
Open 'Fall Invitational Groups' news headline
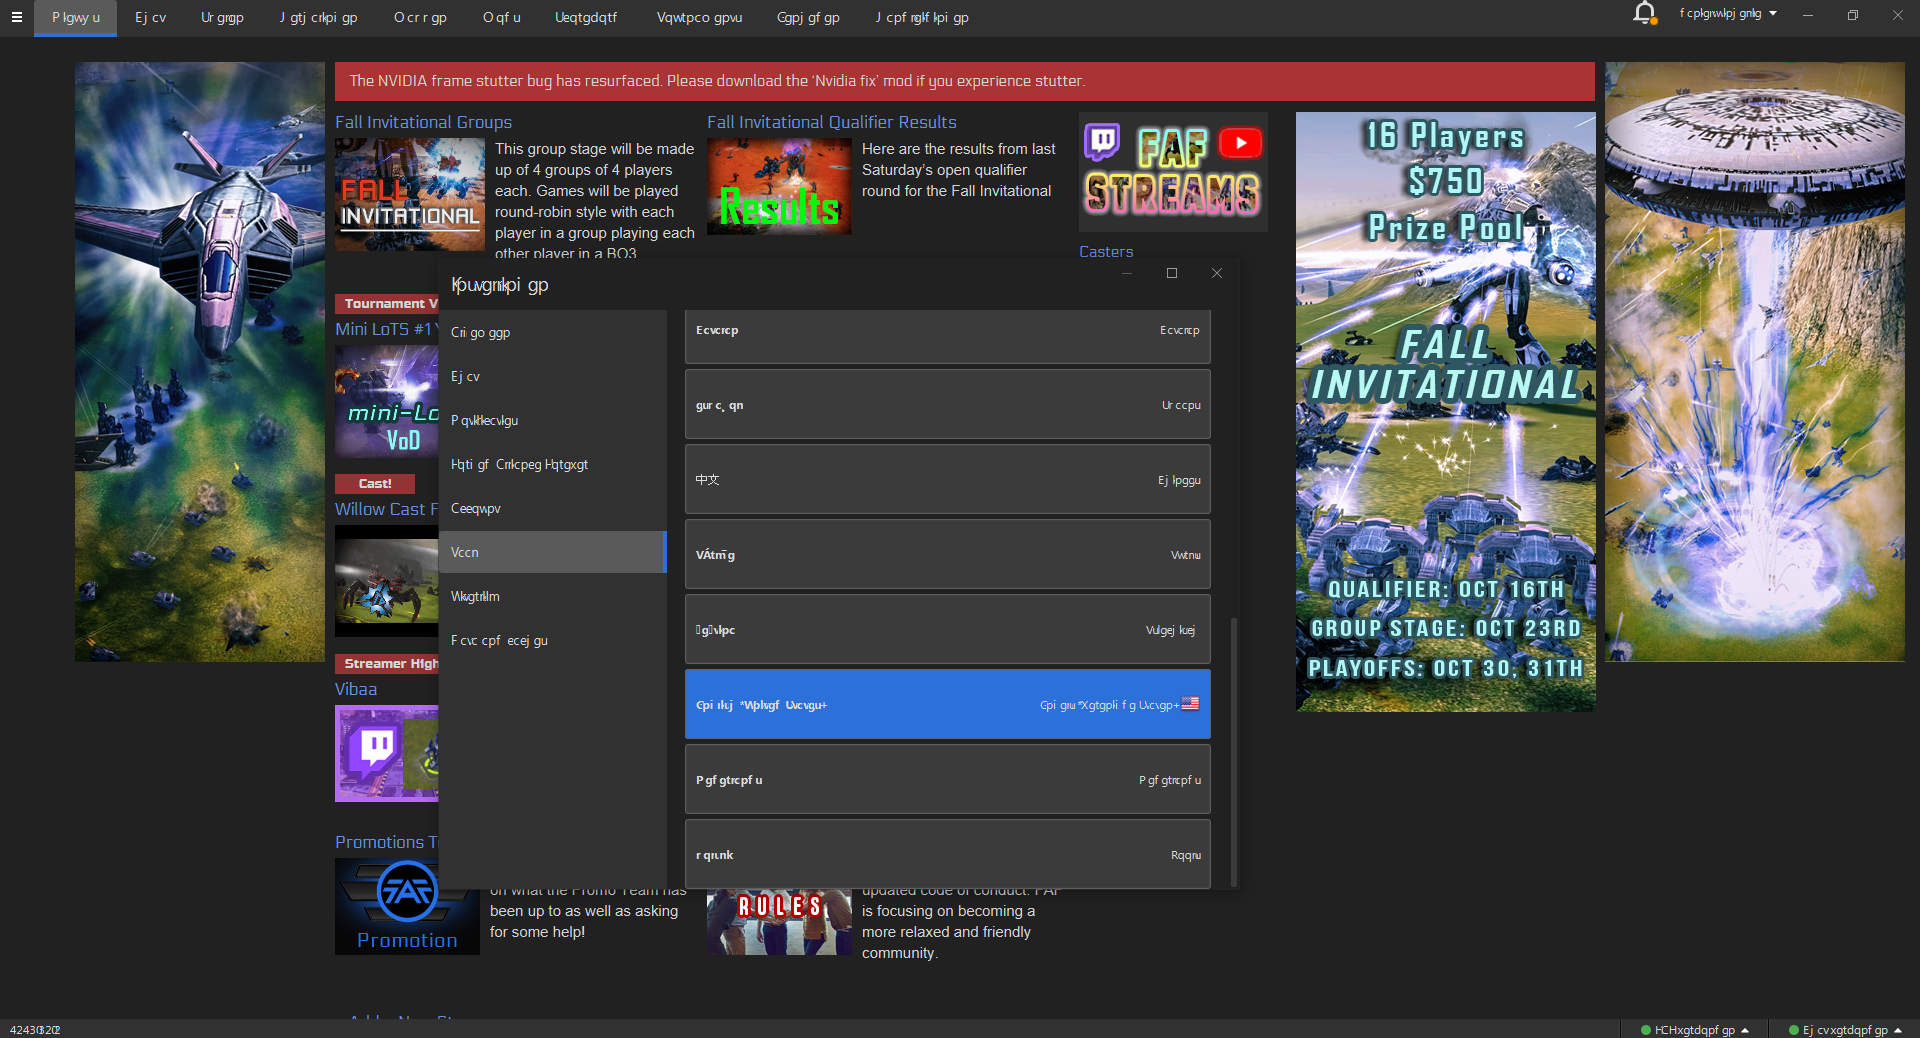423,122
